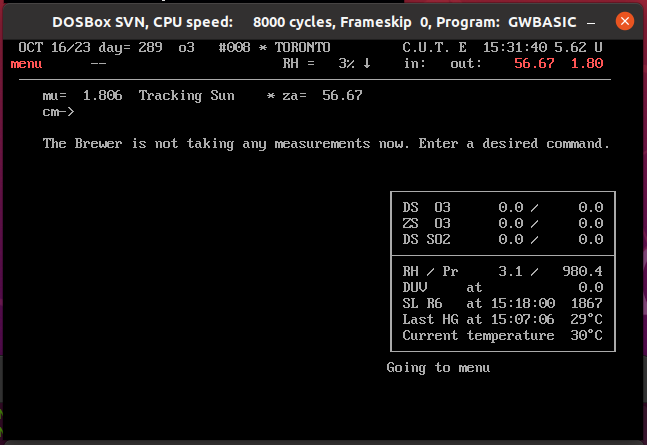Click the "Going to menu" status message
This screenshot has height=445, width=647.
click(x=438, y=368)
